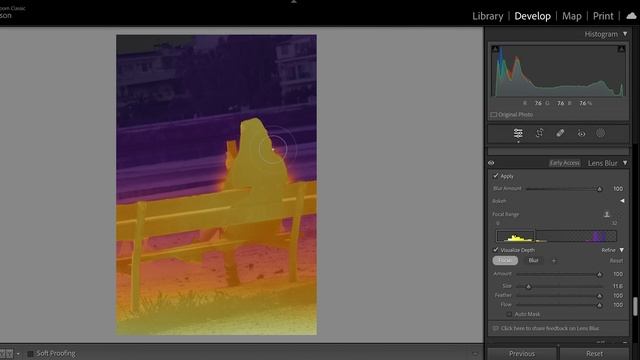Click the Flow value 100
The image size is (640, 360).
tap(618, 305)
